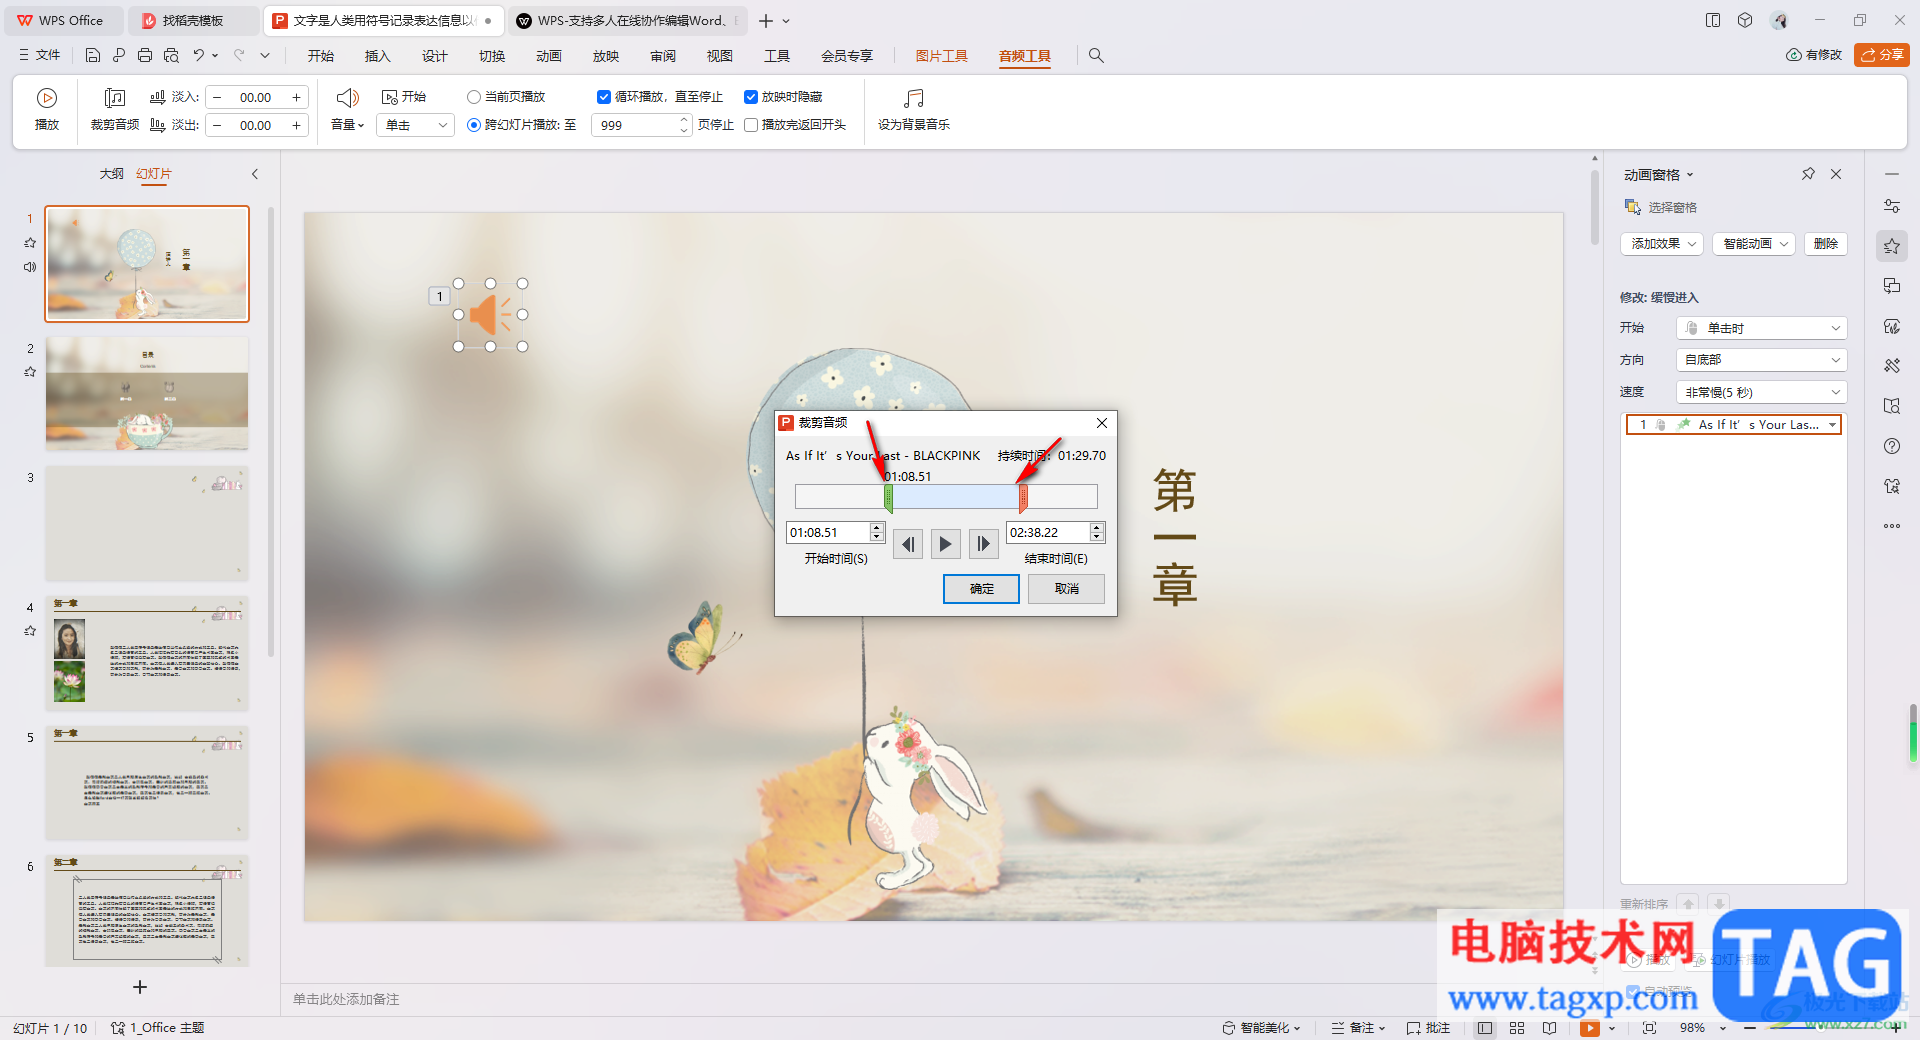Screen dimensions: 1920x1040
Task: Toggle rewind after playing checkbox
Action: click(751, 125)
